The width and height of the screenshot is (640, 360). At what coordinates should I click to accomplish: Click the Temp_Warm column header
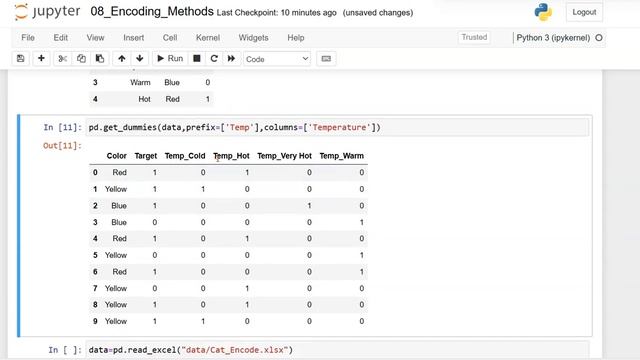pyautogui.click(x=342, y=156)
